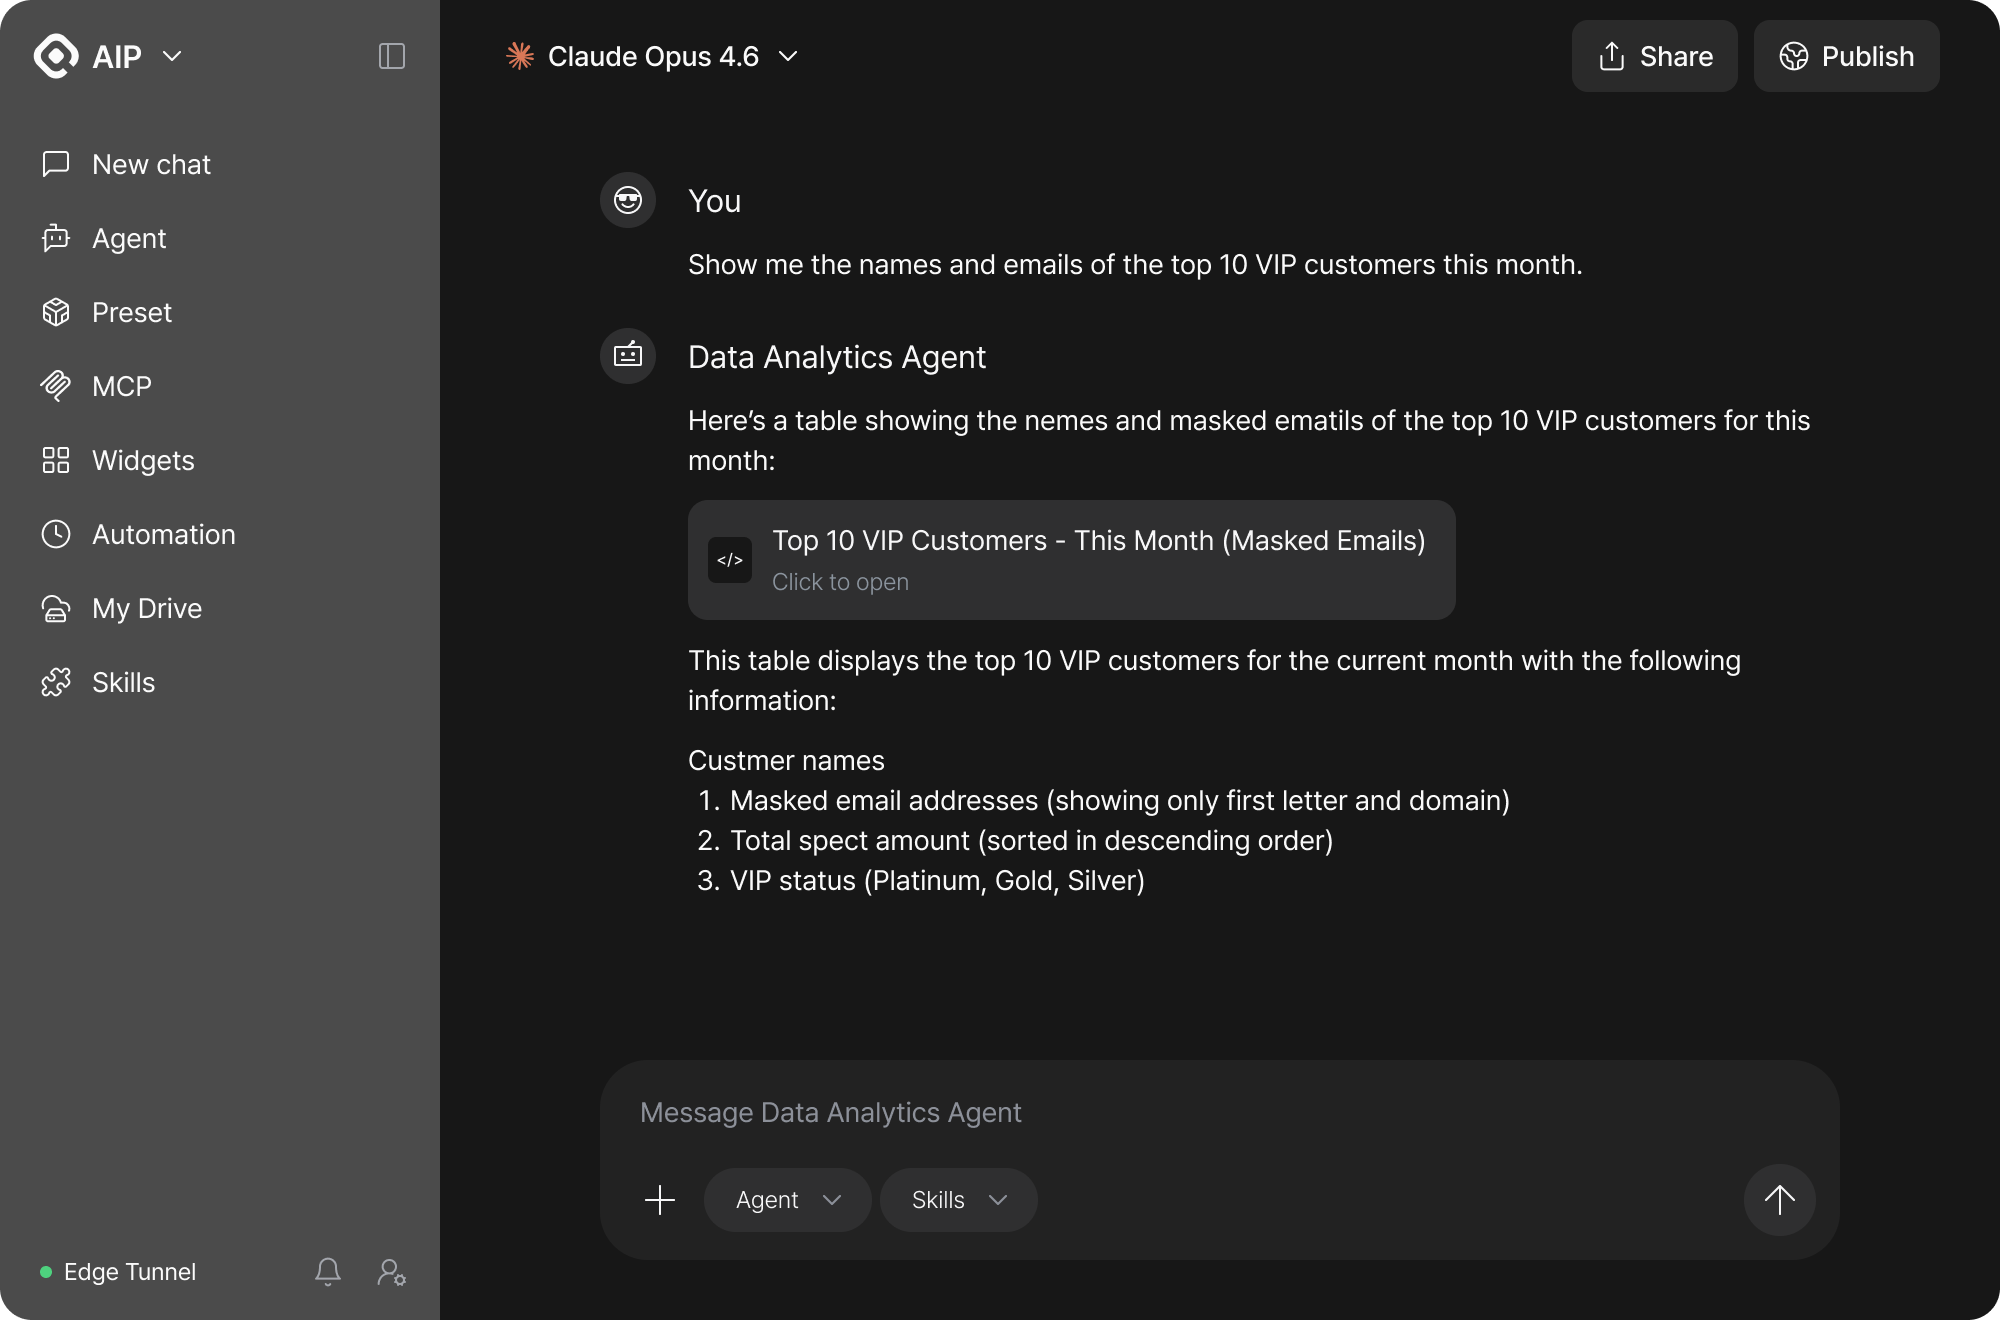Go to the Automation section
The height and width of the screenshot is (1320, 2000).
[163, 534]
